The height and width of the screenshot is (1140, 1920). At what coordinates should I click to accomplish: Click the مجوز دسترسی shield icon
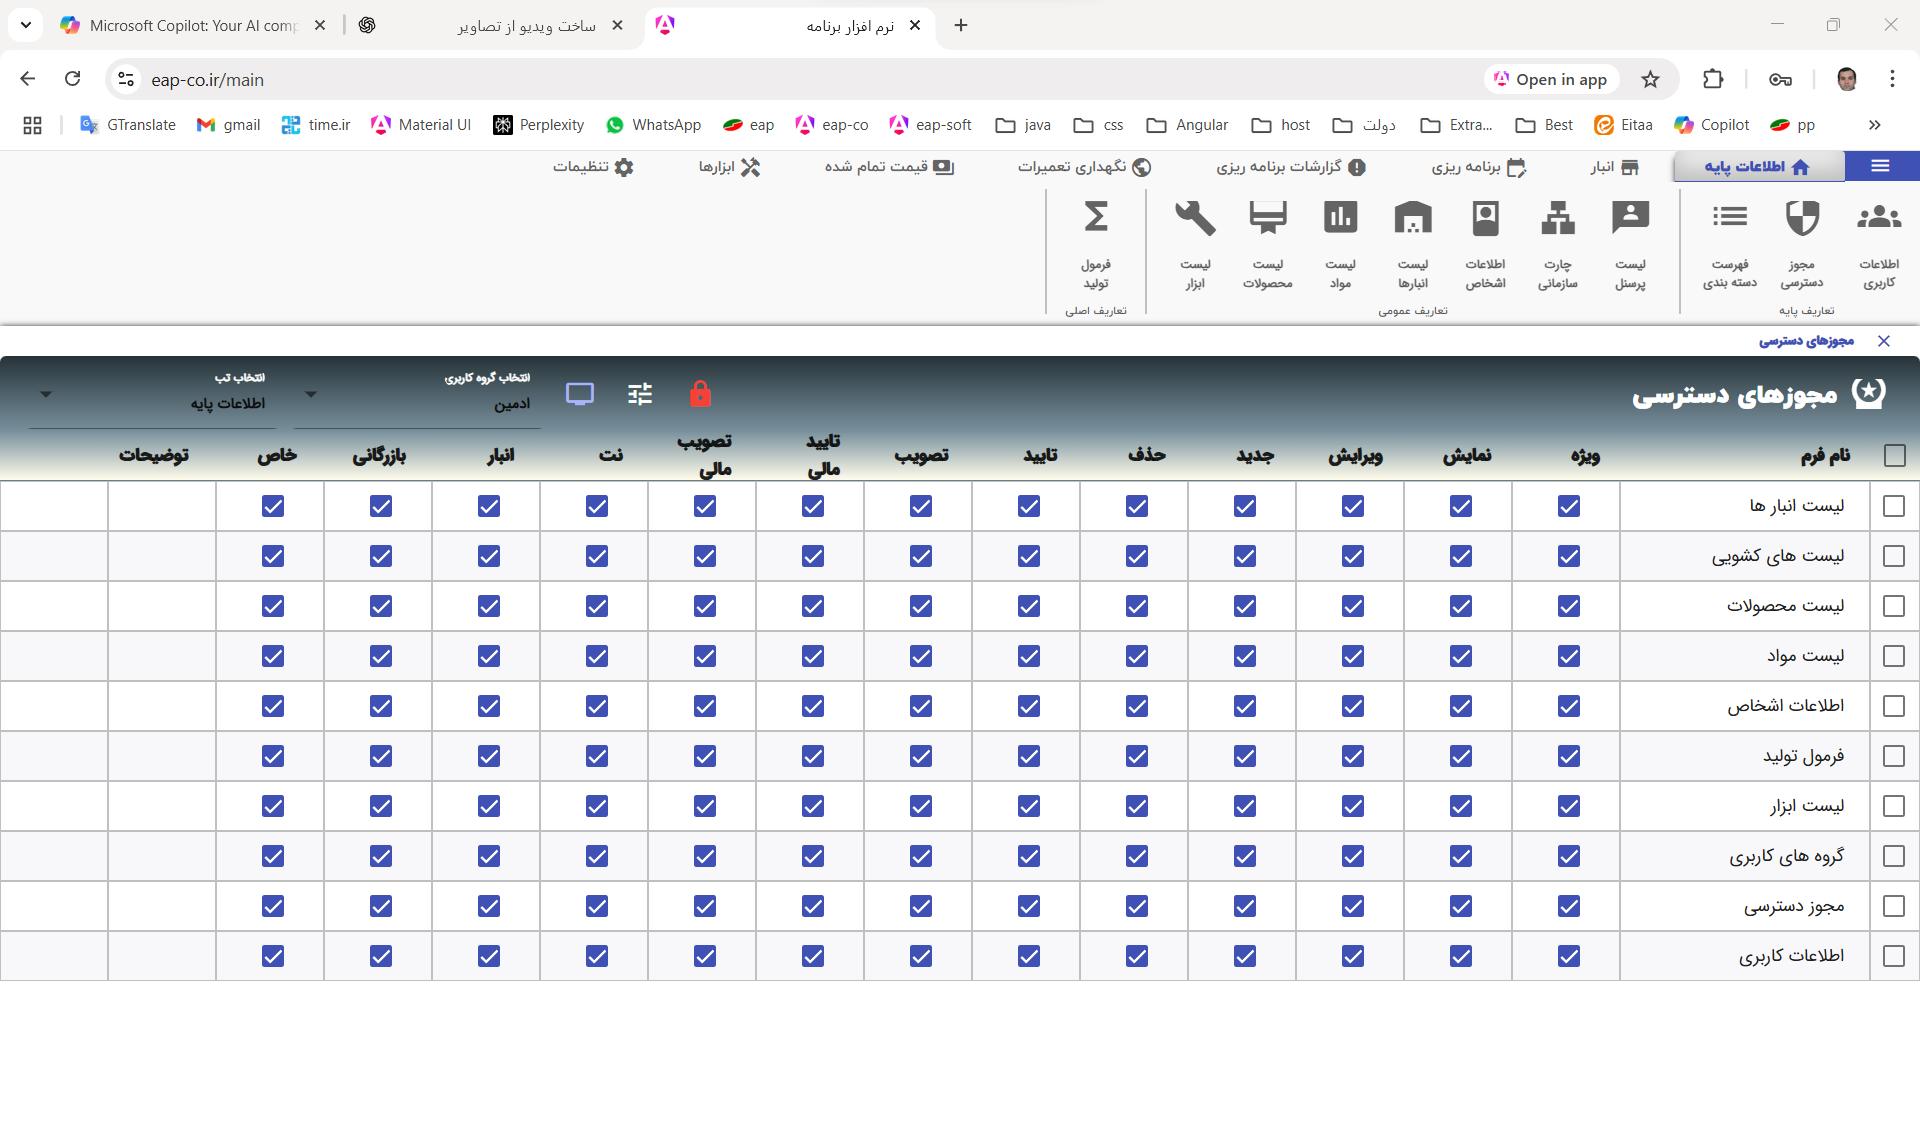1802,218
